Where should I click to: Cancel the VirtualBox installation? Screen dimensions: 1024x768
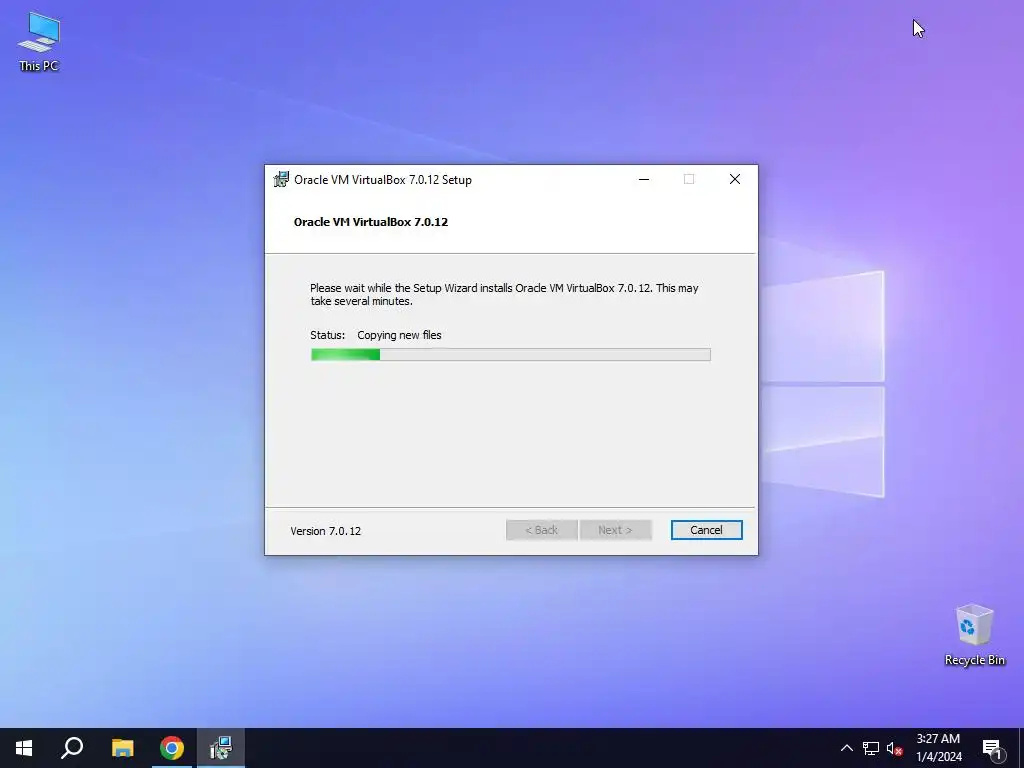point(706,530)
